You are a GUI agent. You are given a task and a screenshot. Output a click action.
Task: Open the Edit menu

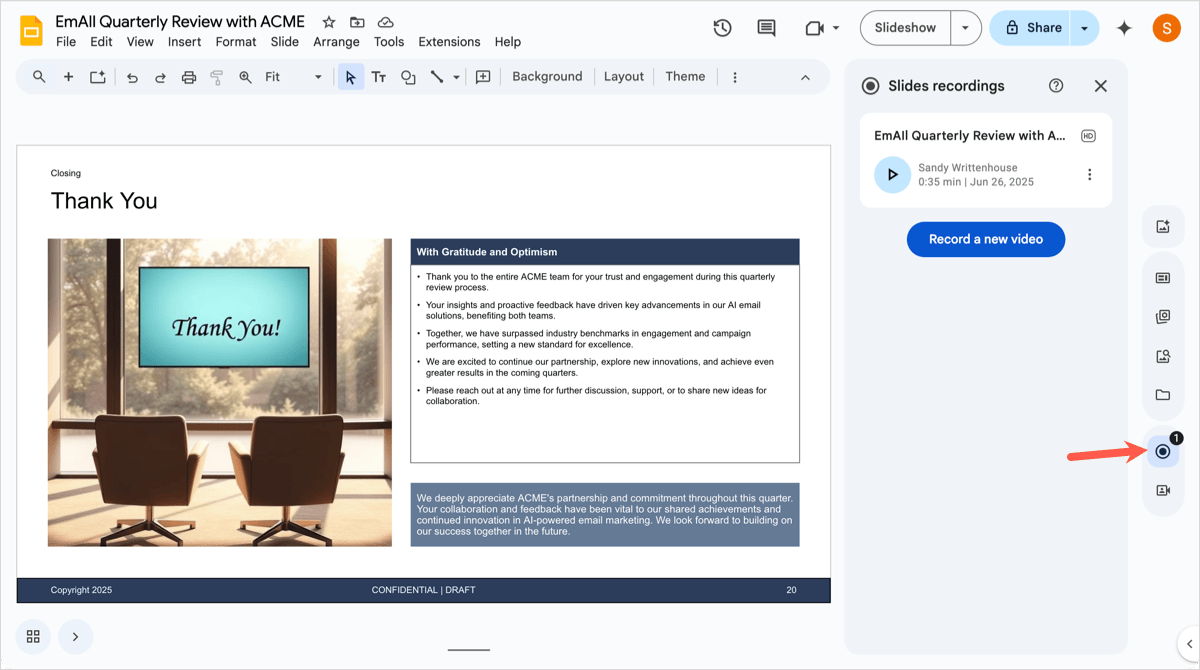pos(101,42)
